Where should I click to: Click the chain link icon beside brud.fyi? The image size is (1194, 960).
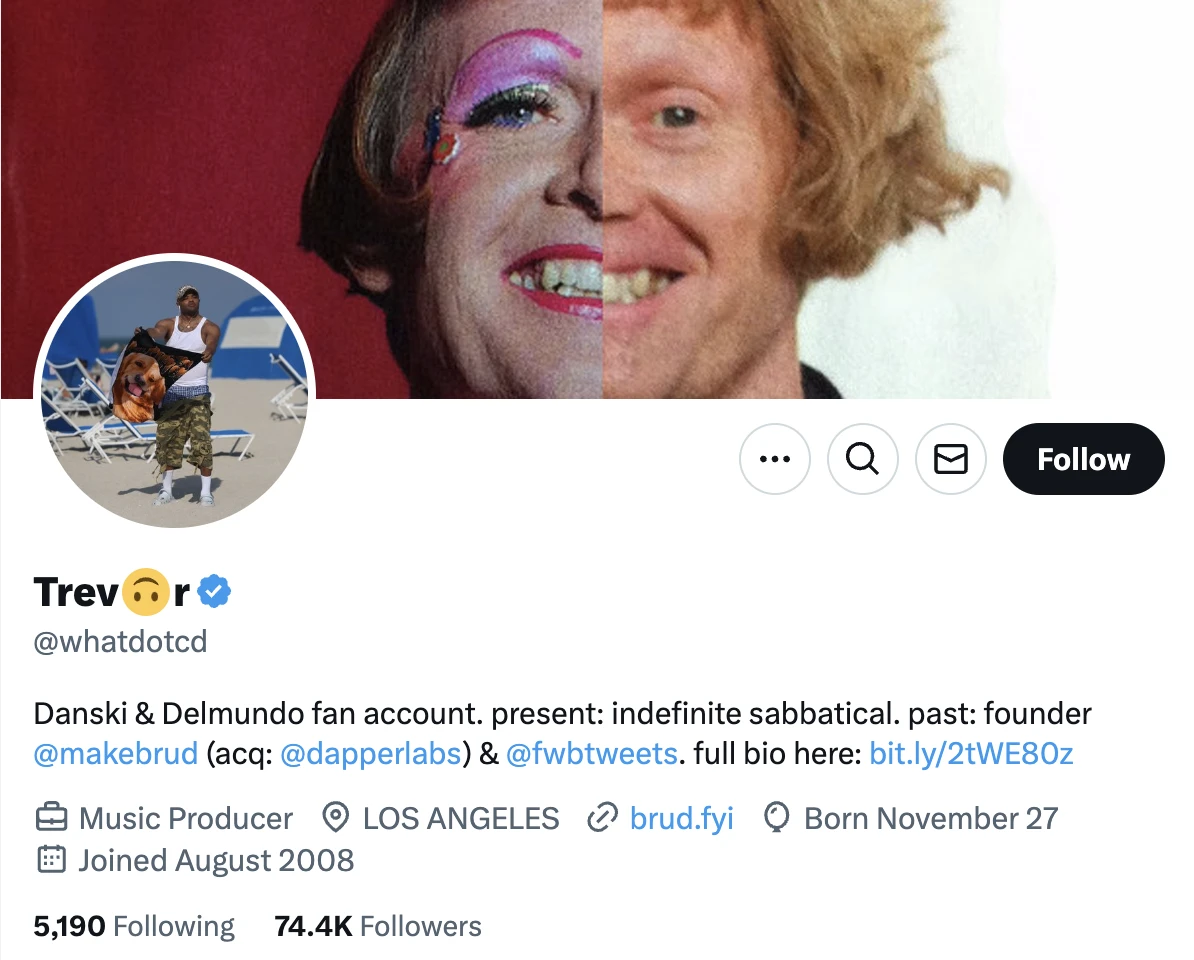(601, 818)
